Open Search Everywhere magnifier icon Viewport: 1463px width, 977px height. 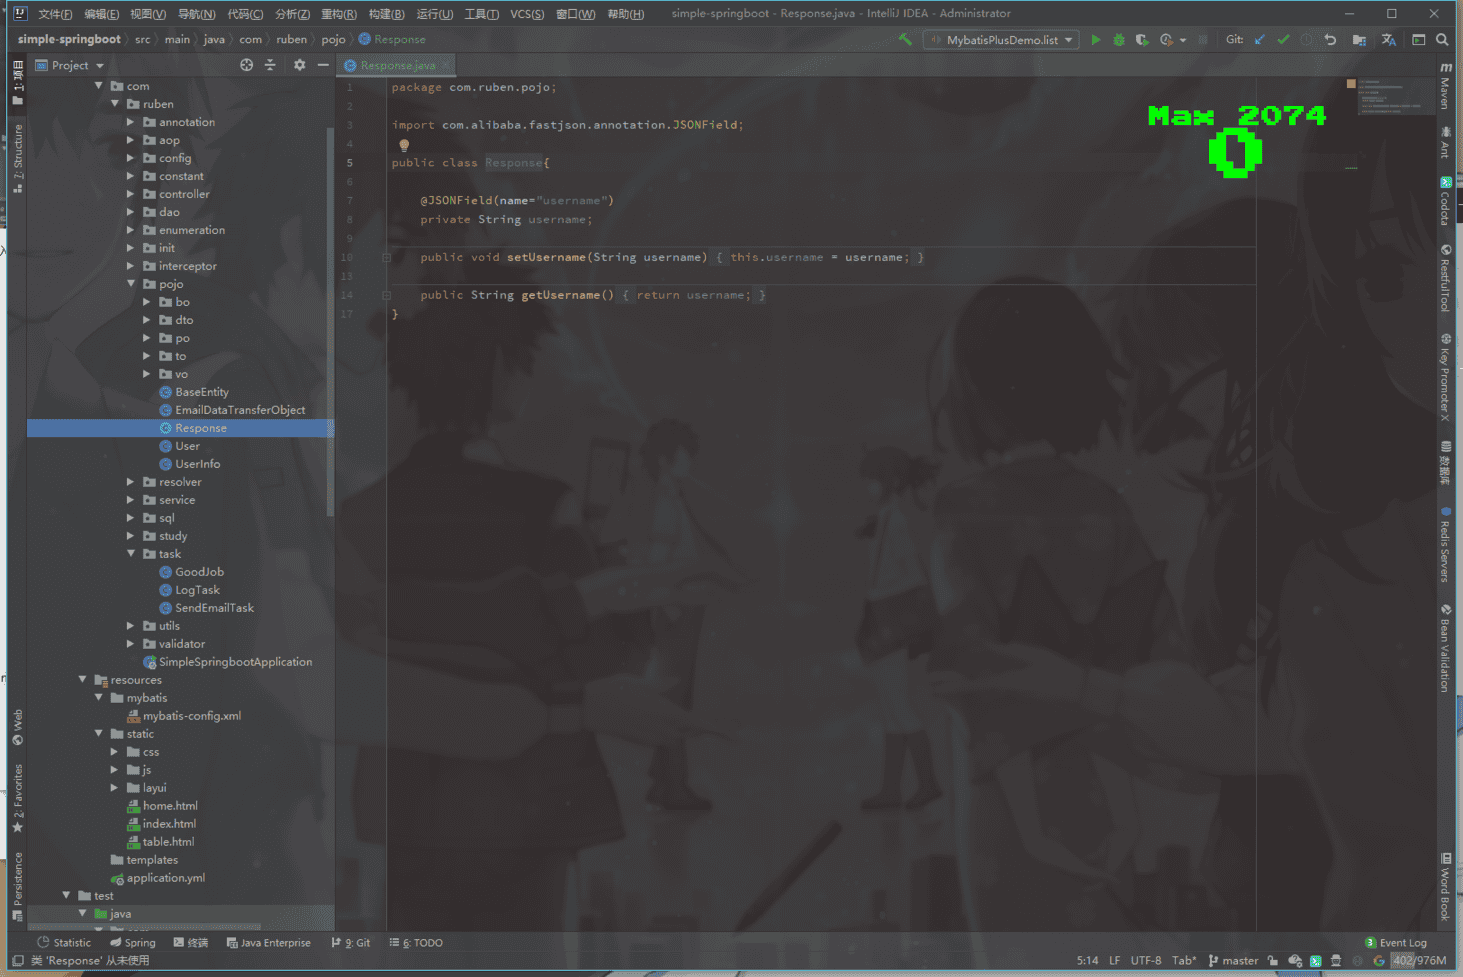point(1442,40)
